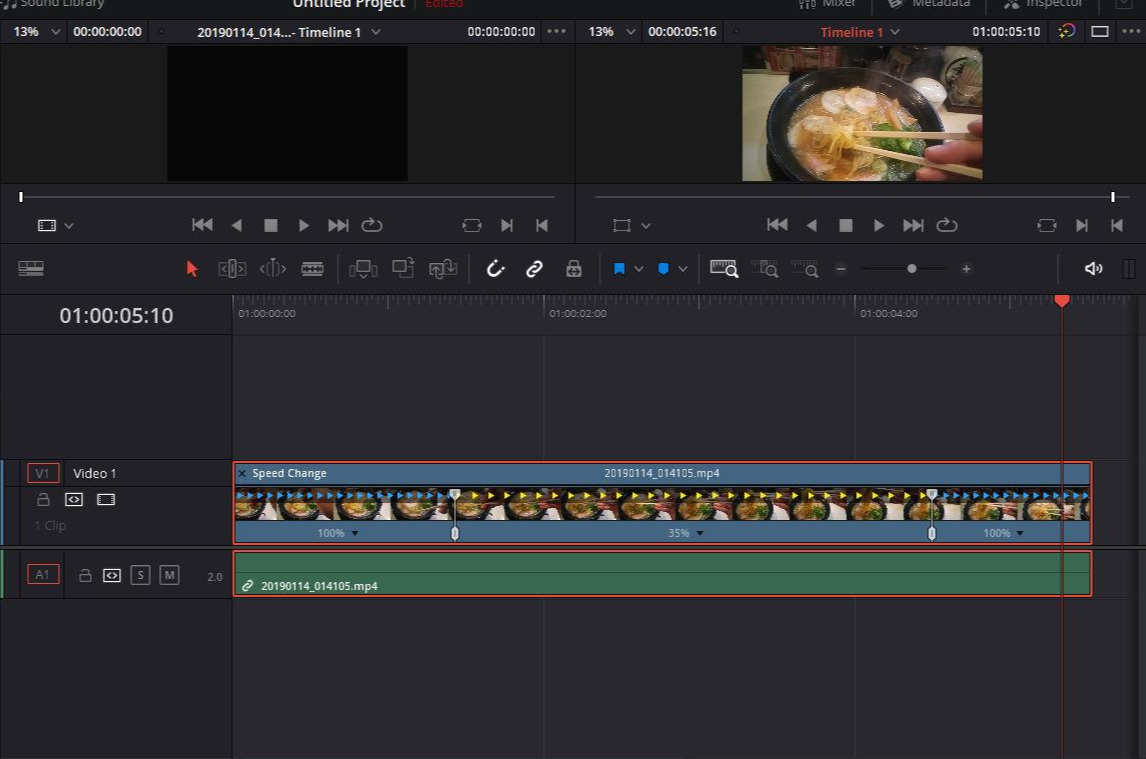This screenshot has height=759, width=1146.
Task: Select the Blade Edit Mode tool
Action: [312, 269]
